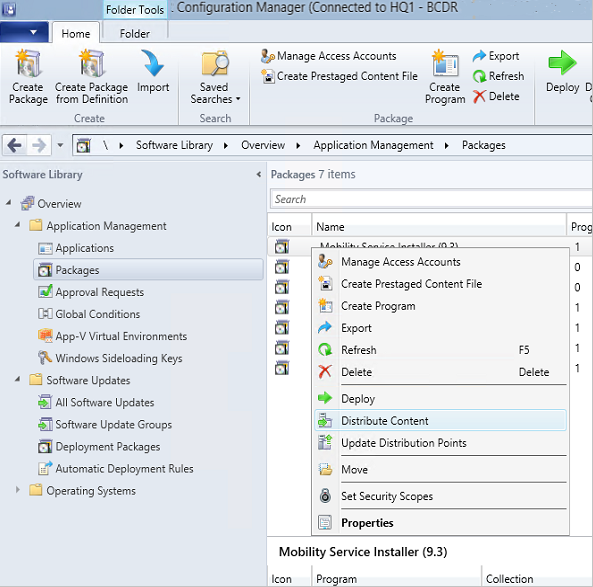Open the Saved Searches dropdown
Image resolution: width=593 pixels, height=587 pixels.
pos(215,76)
